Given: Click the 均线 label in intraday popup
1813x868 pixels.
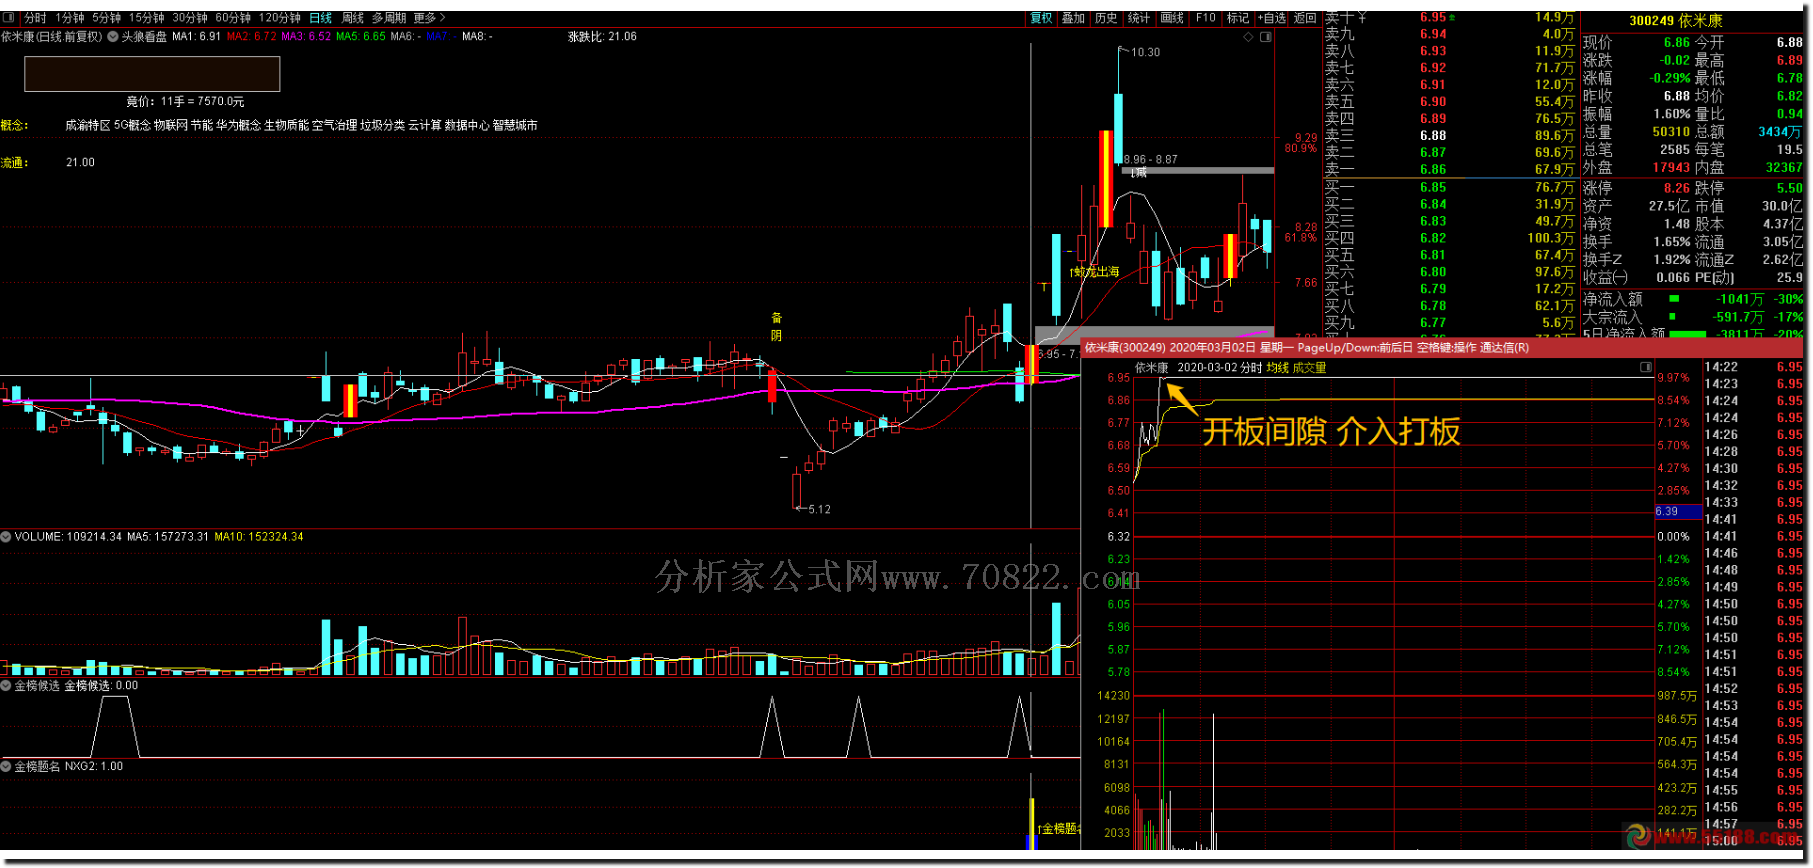Looking at the screenshot, I should pyautogui.click(x=1277, y=368).
